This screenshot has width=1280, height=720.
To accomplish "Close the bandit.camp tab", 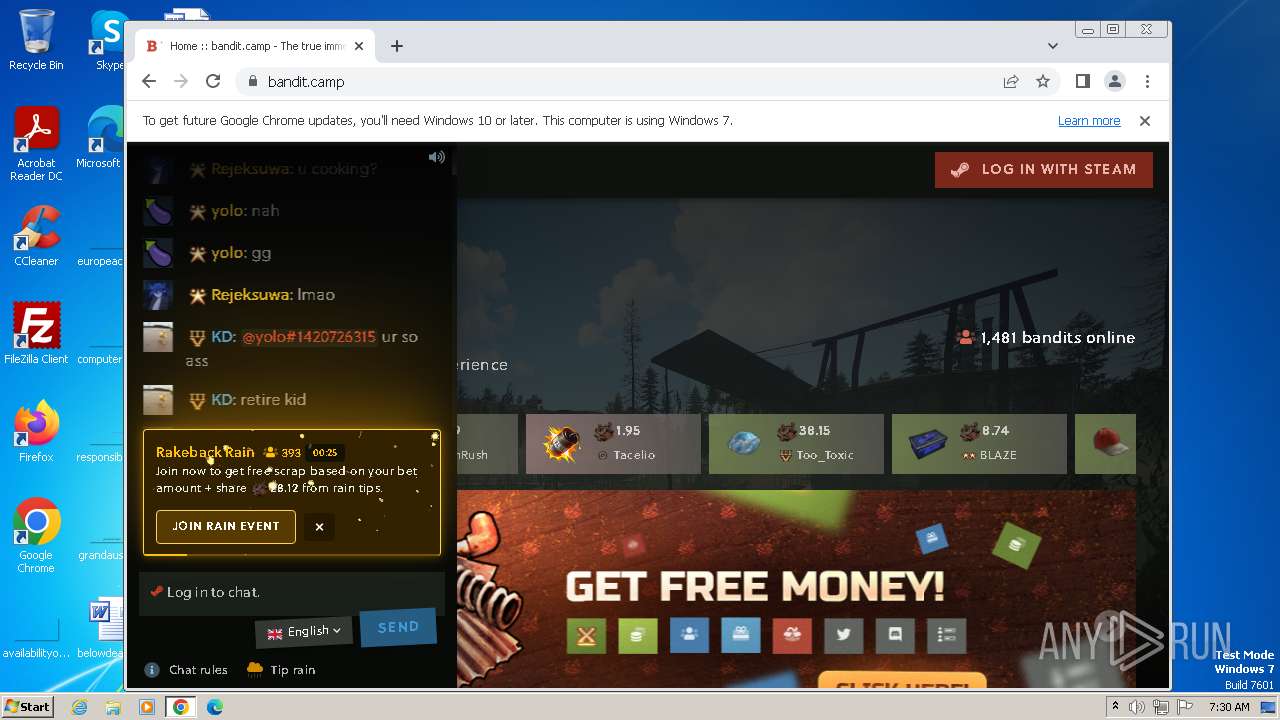I will point(359,46).
